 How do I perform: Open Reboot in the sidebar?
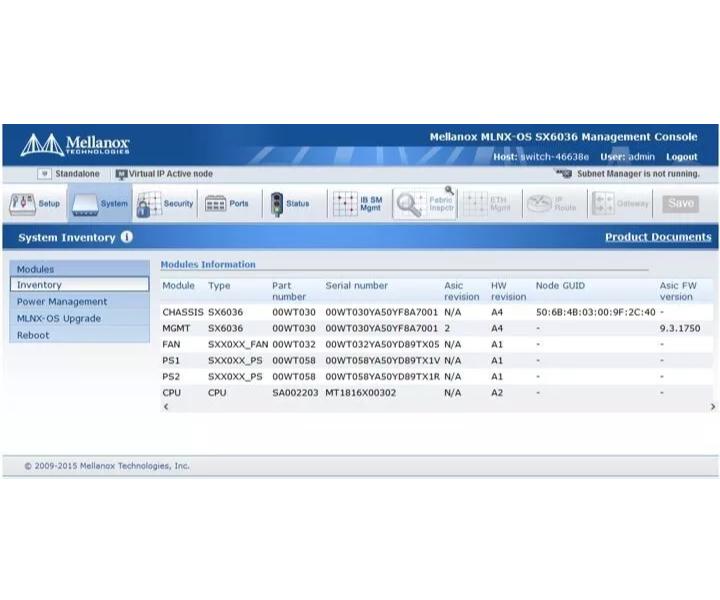(x=79, y=335)
